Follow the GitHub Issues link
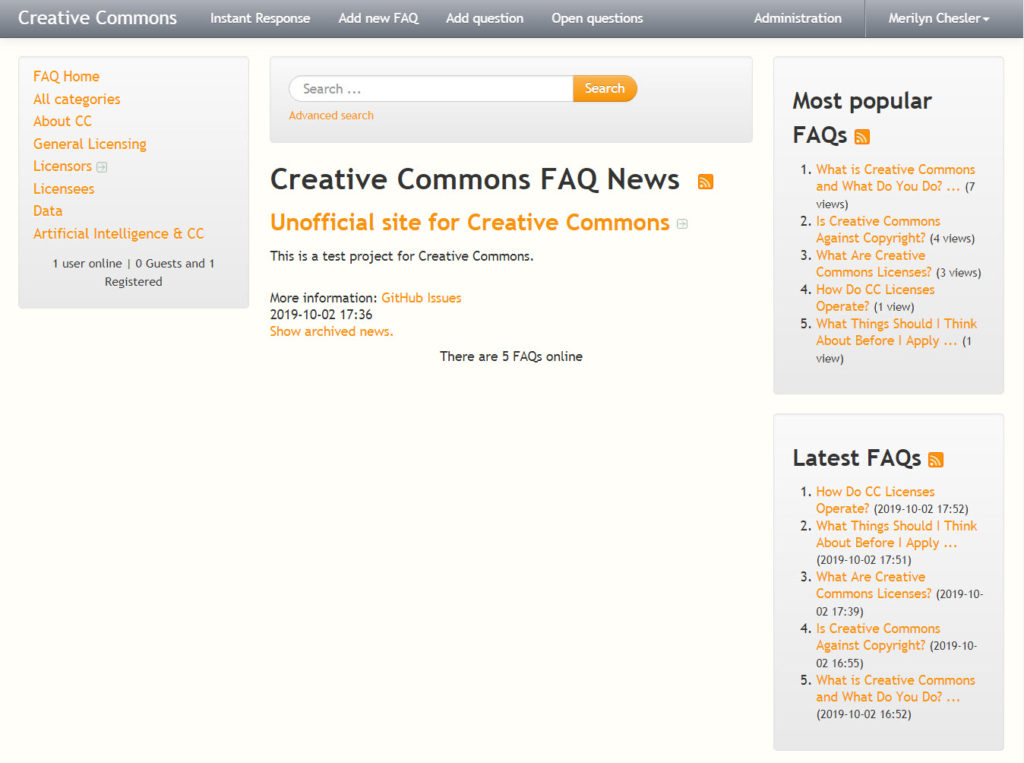The width and height of the screenshot is (1024, 763). click(x=421, y=298)
